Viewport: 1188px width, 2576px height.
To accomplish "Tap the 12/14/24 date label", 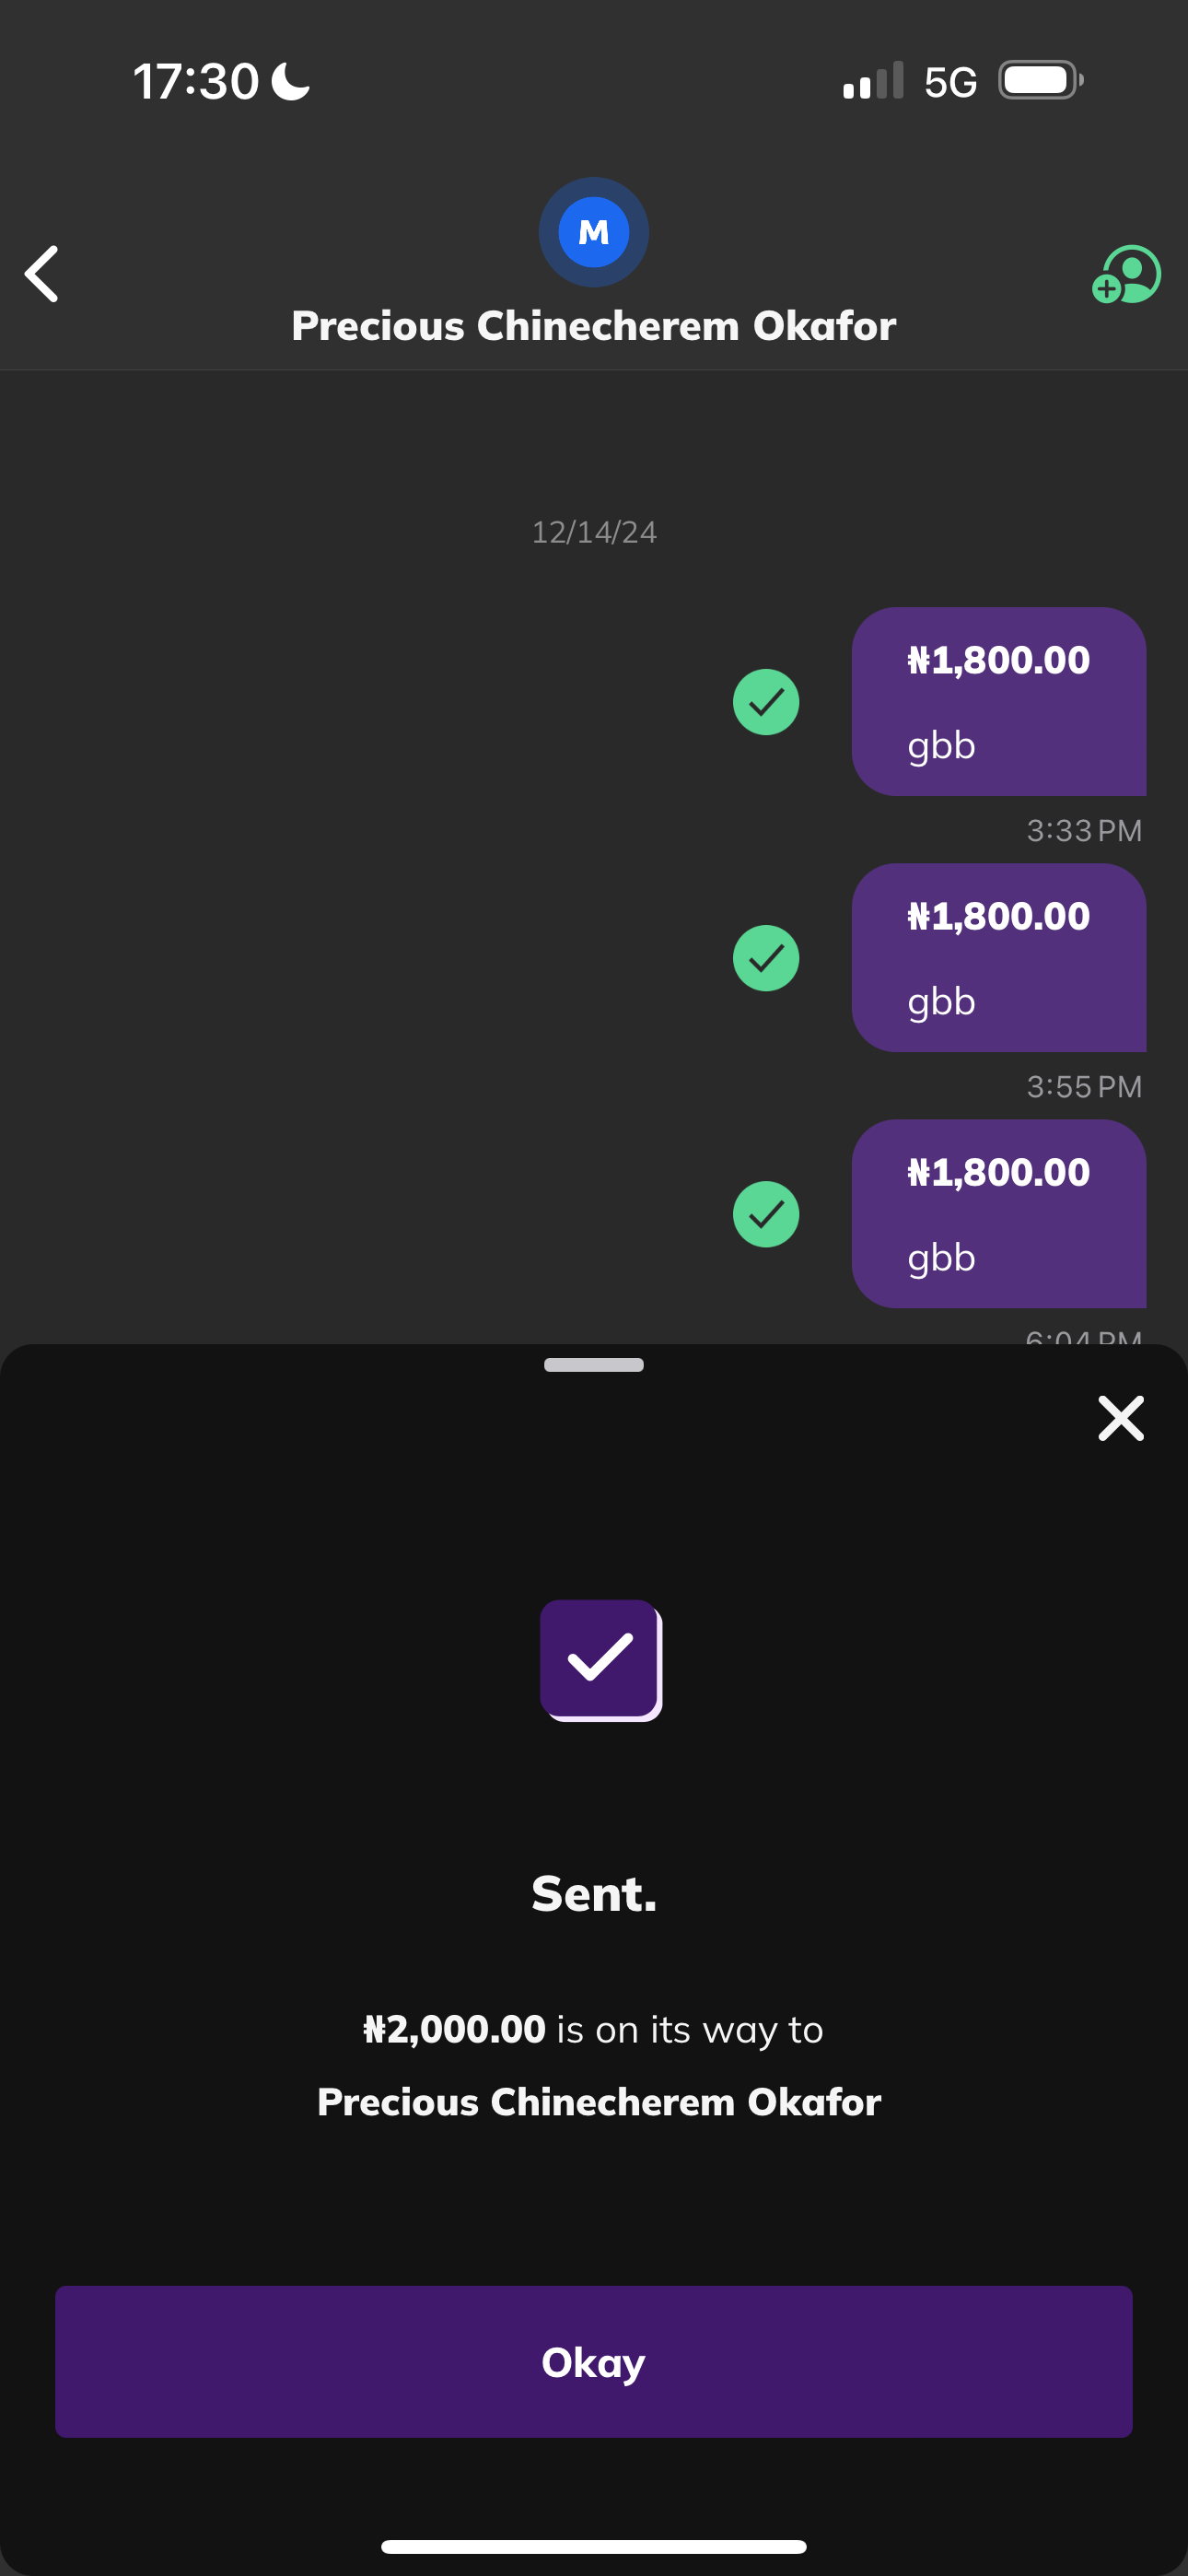I will pos(594,532).
